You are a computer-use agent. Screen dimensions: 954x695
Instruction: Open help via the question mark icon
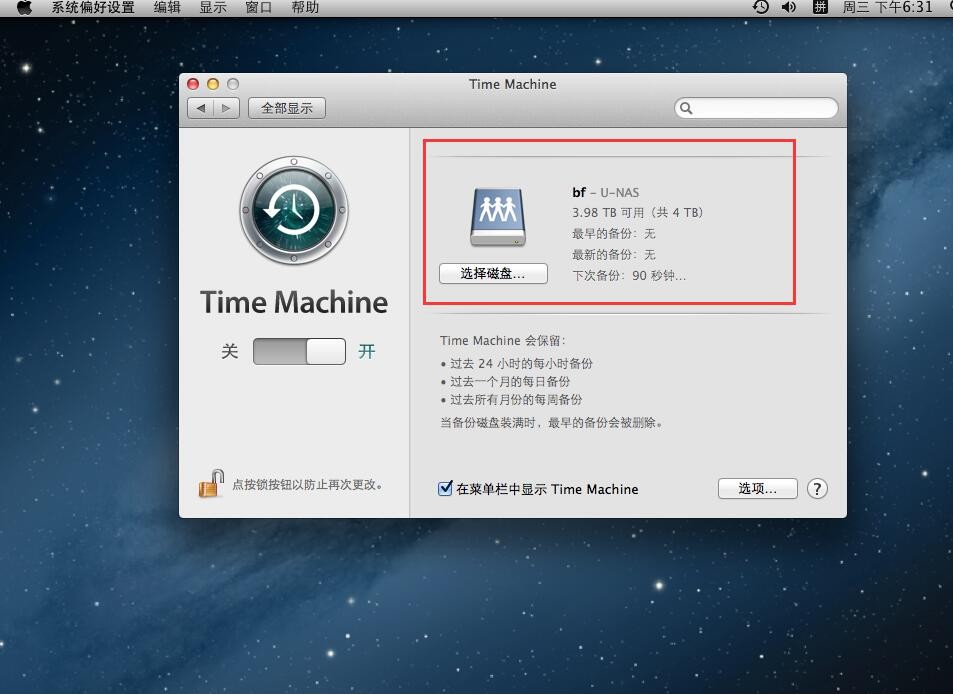point(817,489)
